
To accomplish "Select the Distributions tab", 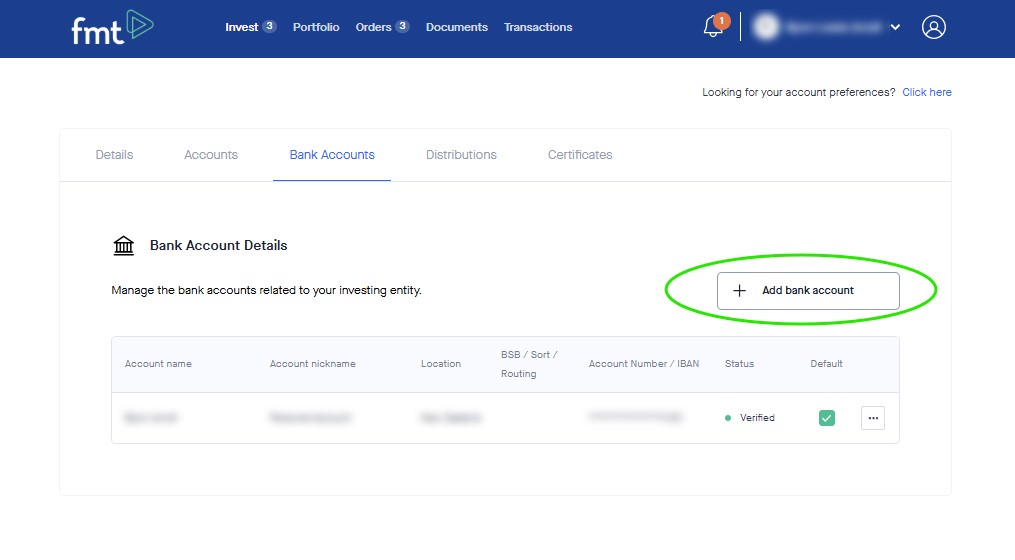I will coord(461,155).
